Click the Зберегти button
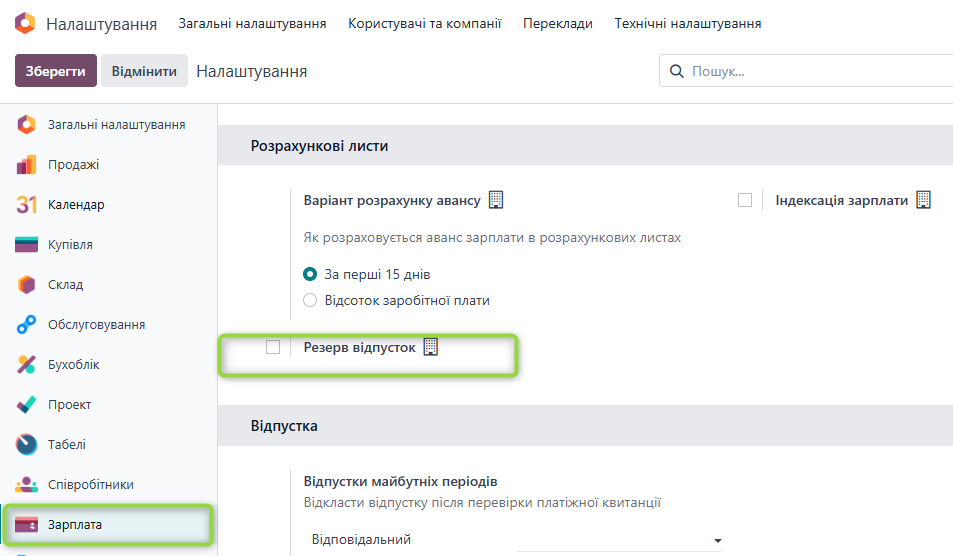The width and height of the screenshot is (953, 556). [x=56, y=70]
